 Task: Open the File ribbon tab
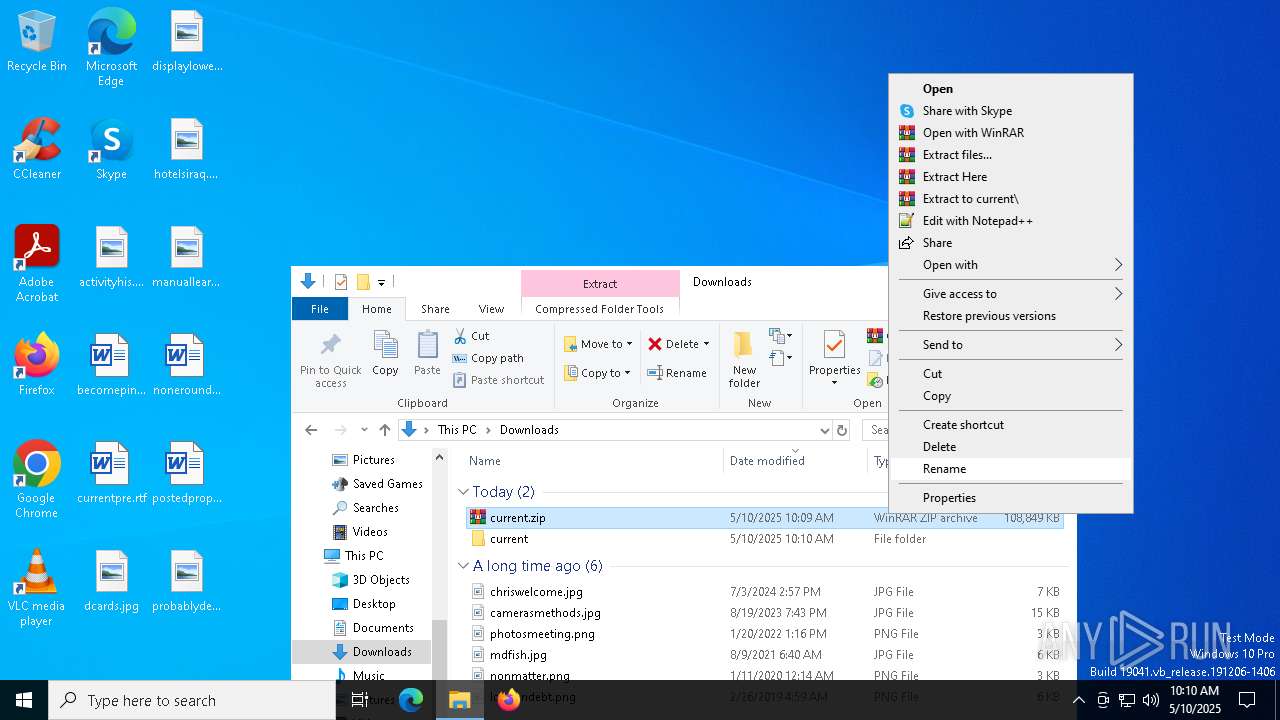pyautogui.click(x=320, y=309)
